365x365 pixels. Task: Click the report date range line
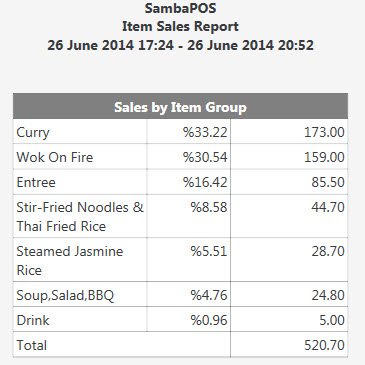[180, 45]
